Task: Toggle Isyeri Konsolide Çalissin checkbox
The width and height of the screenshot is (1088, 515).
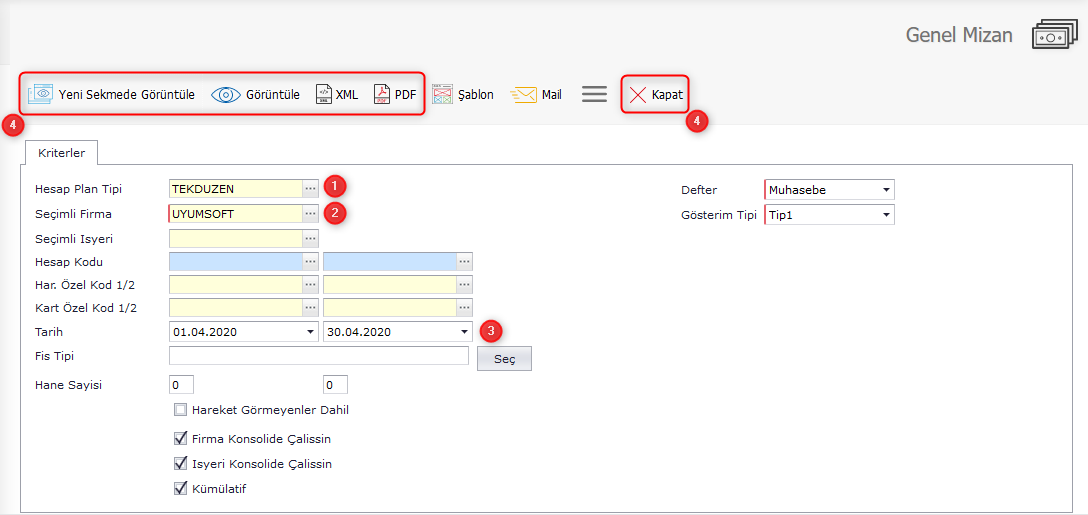Action: tap(180, 464)
